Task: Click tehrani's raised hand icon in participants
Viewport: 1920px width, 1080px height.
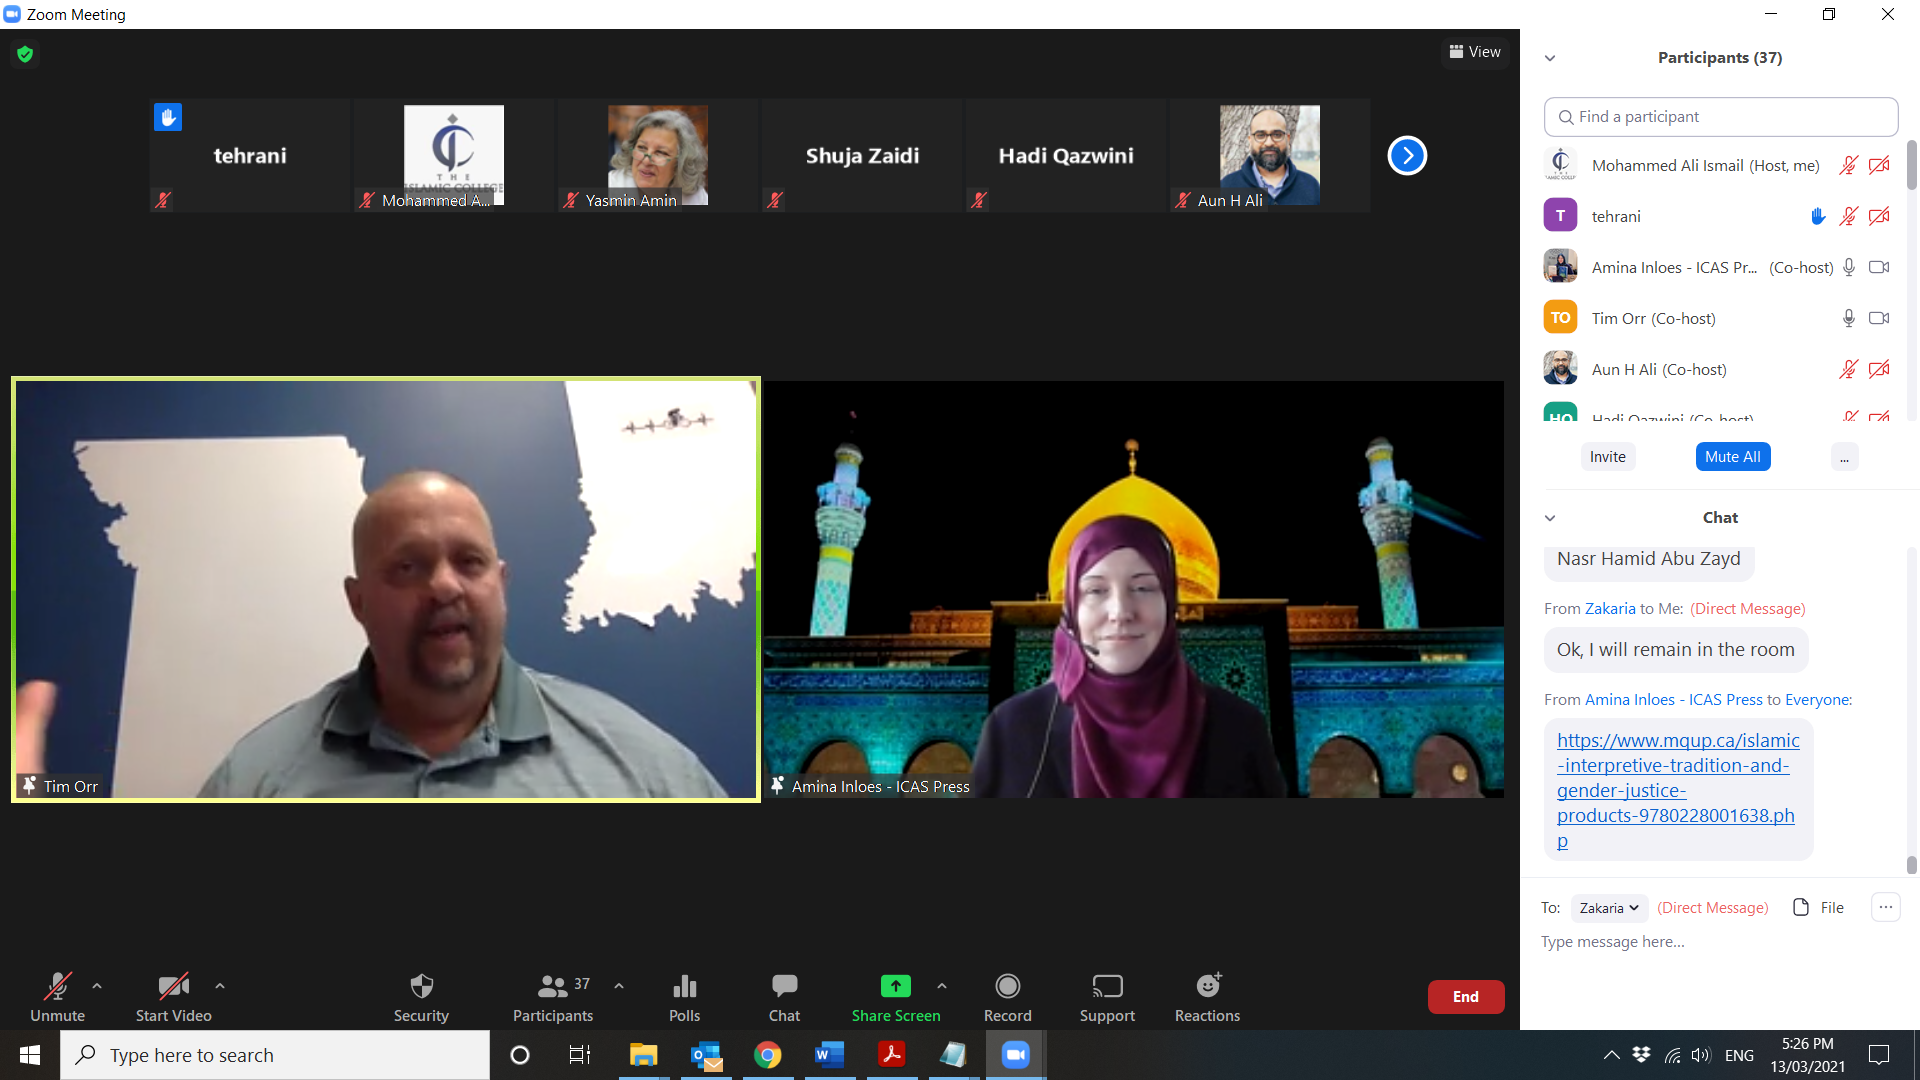Action: 1818,216
